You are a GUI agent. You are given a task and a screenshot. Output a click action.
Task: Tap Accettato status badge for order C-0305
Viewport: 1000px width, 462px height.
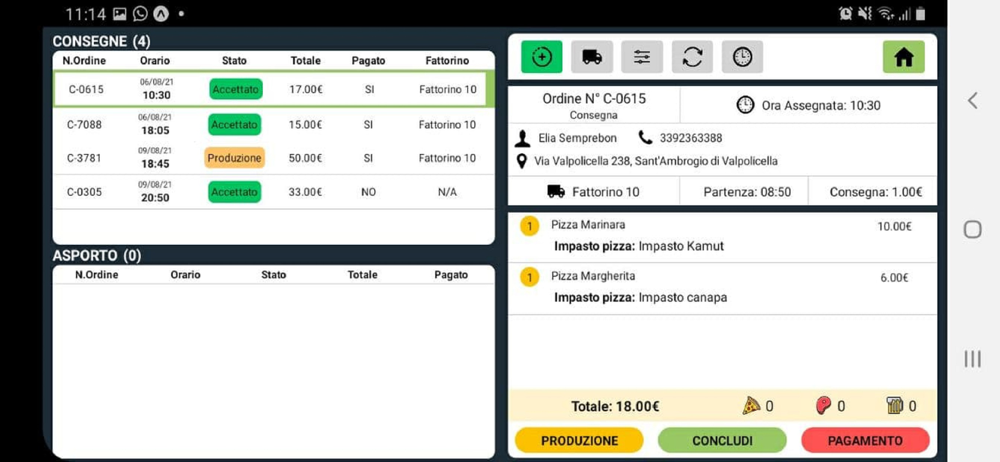[234, 192]
